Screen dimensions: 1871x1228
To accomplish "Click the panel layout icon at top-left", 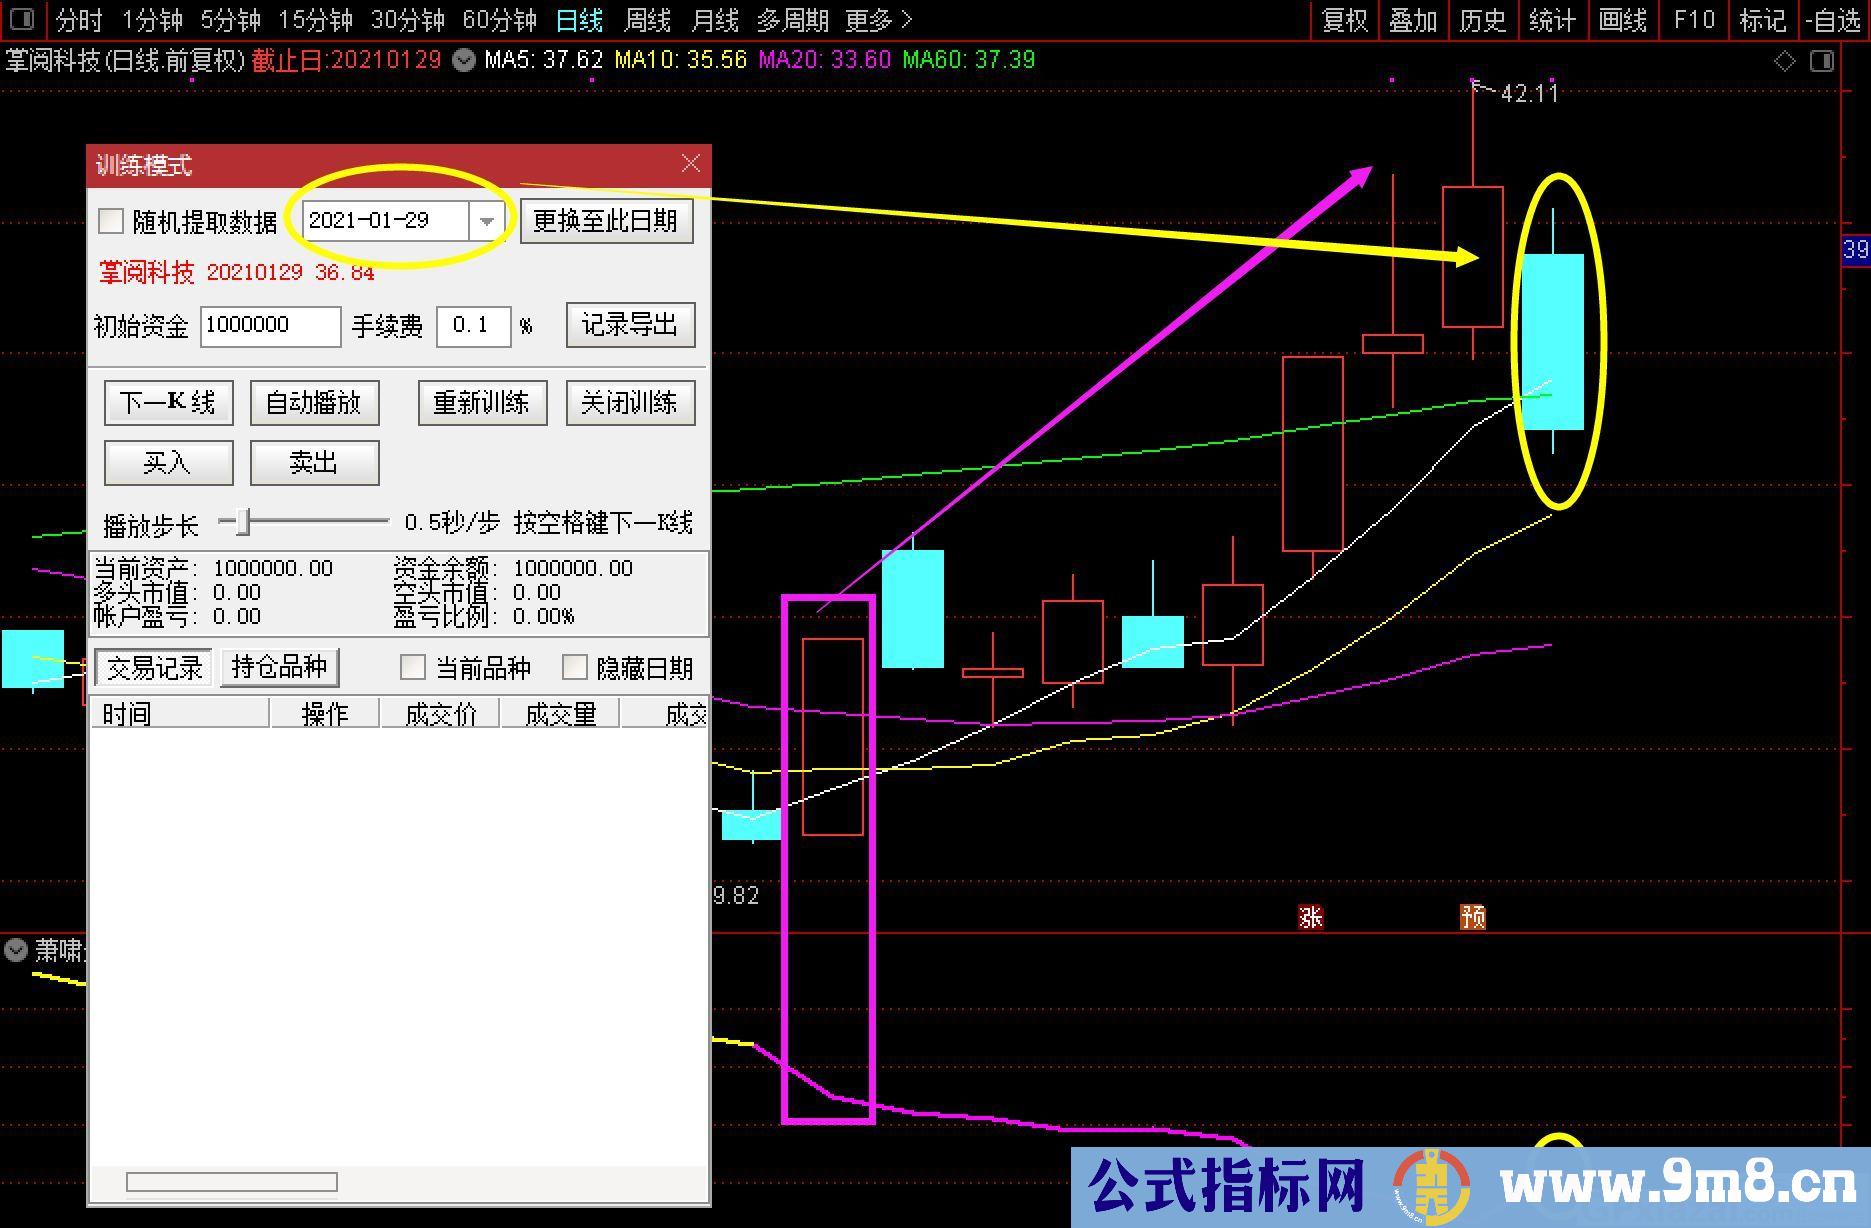I will [x=22, y=19].
